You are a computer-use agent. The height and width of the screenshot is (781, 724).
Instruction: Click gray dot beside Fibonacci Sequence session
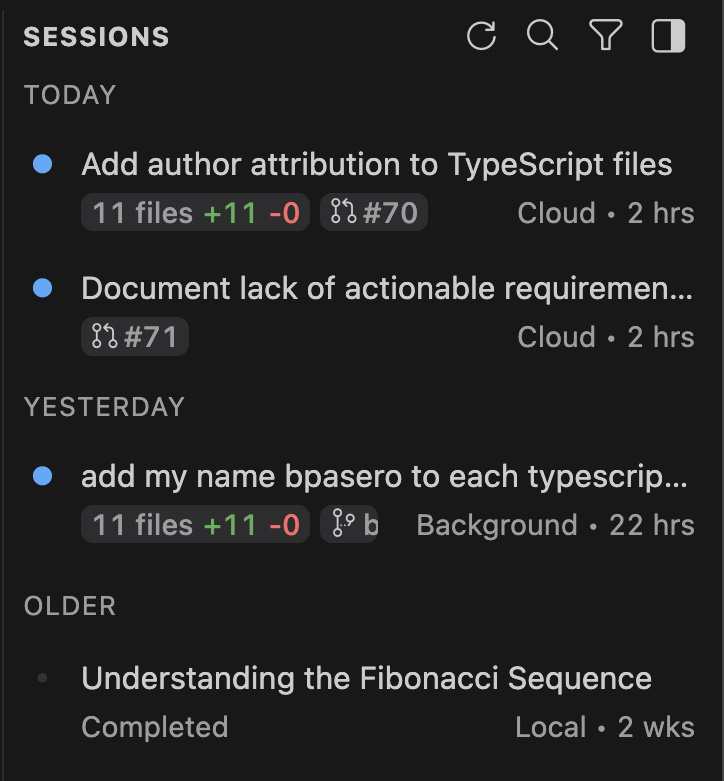(x=43, y=678)
